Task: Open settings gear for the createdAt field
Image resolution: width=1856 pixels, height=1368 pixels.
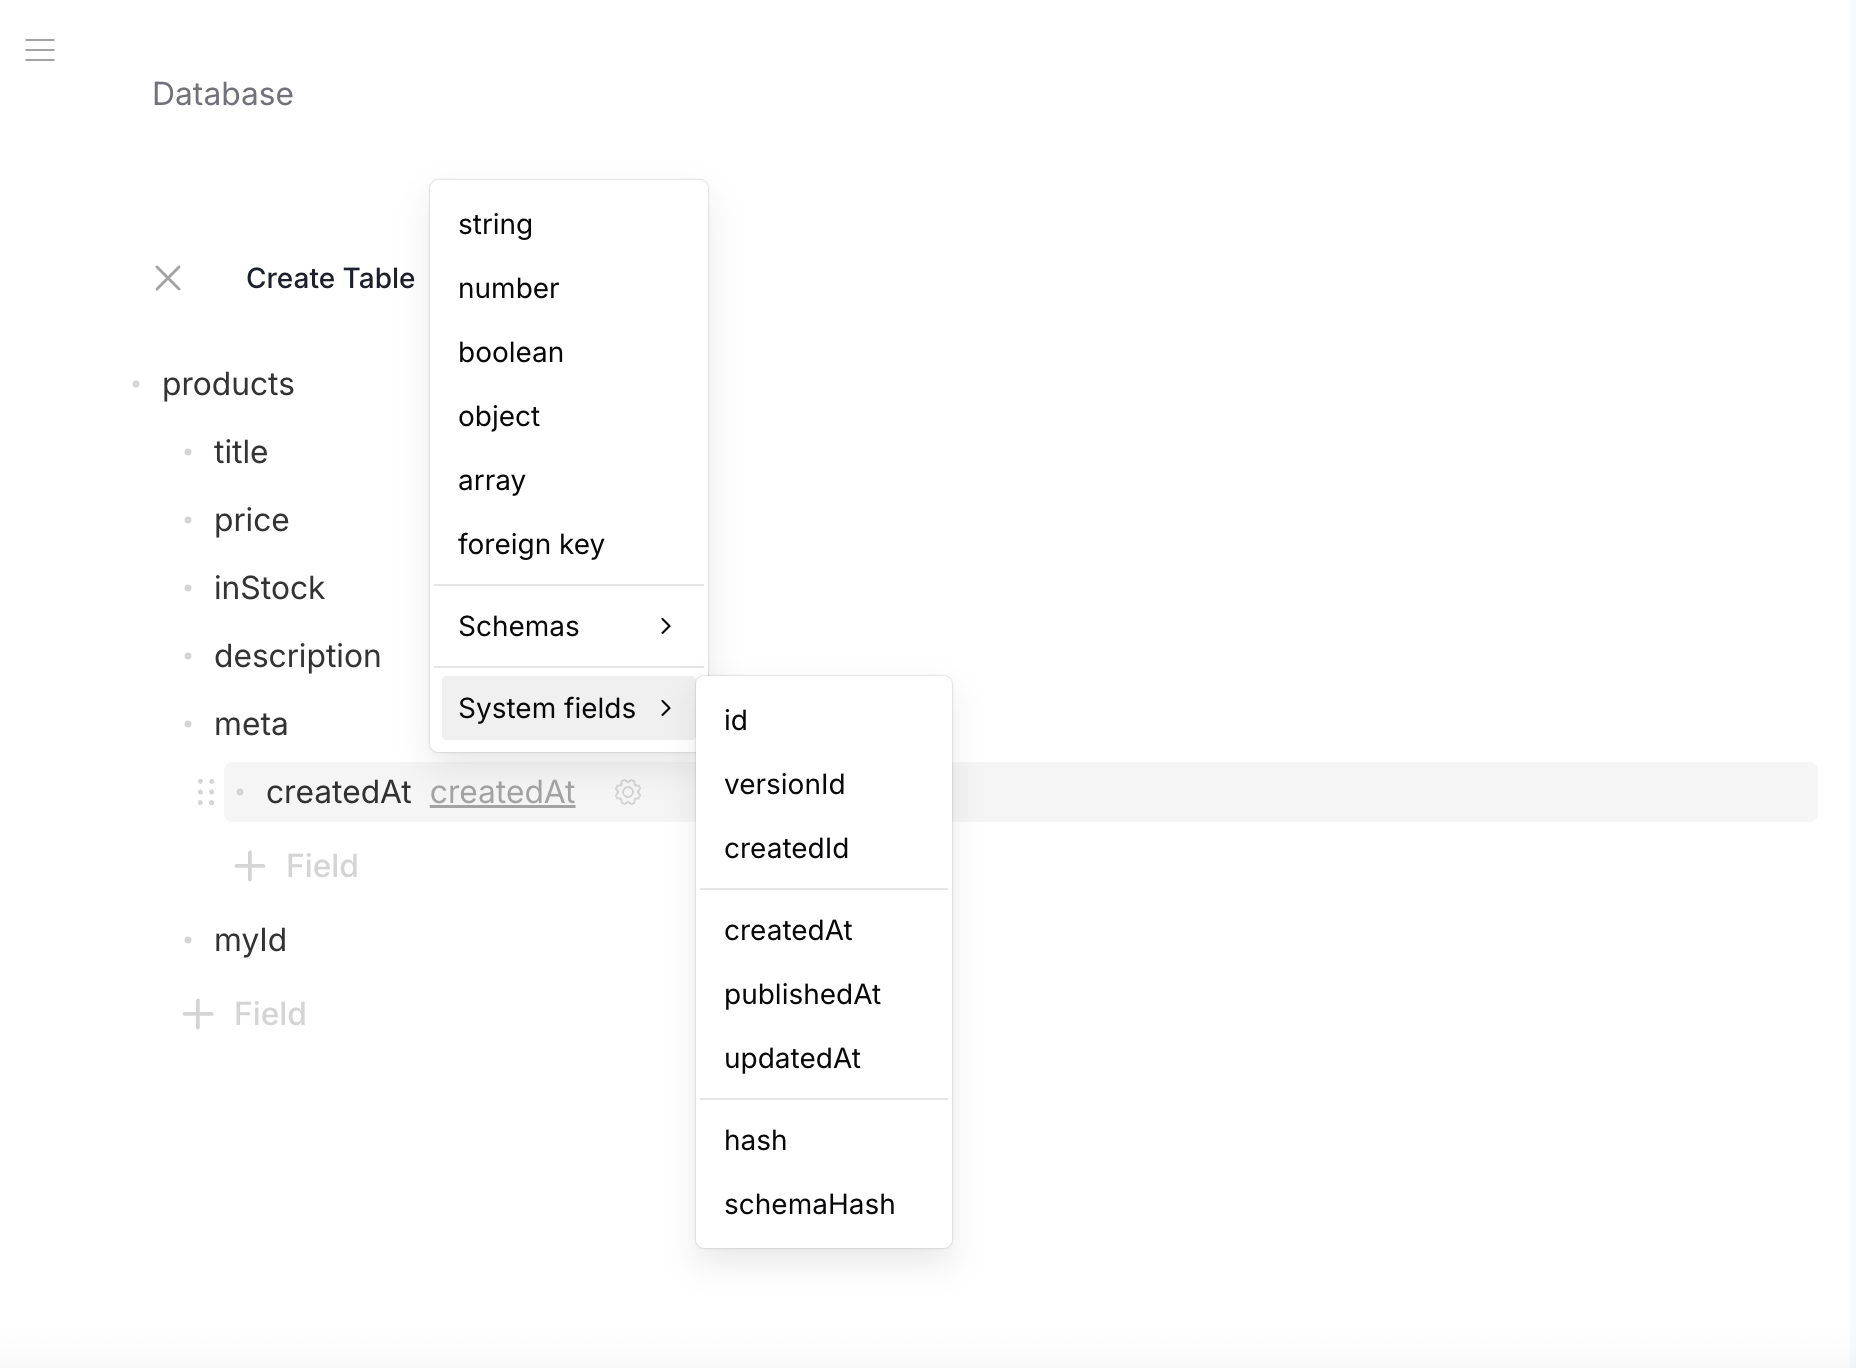Action: 627,792
